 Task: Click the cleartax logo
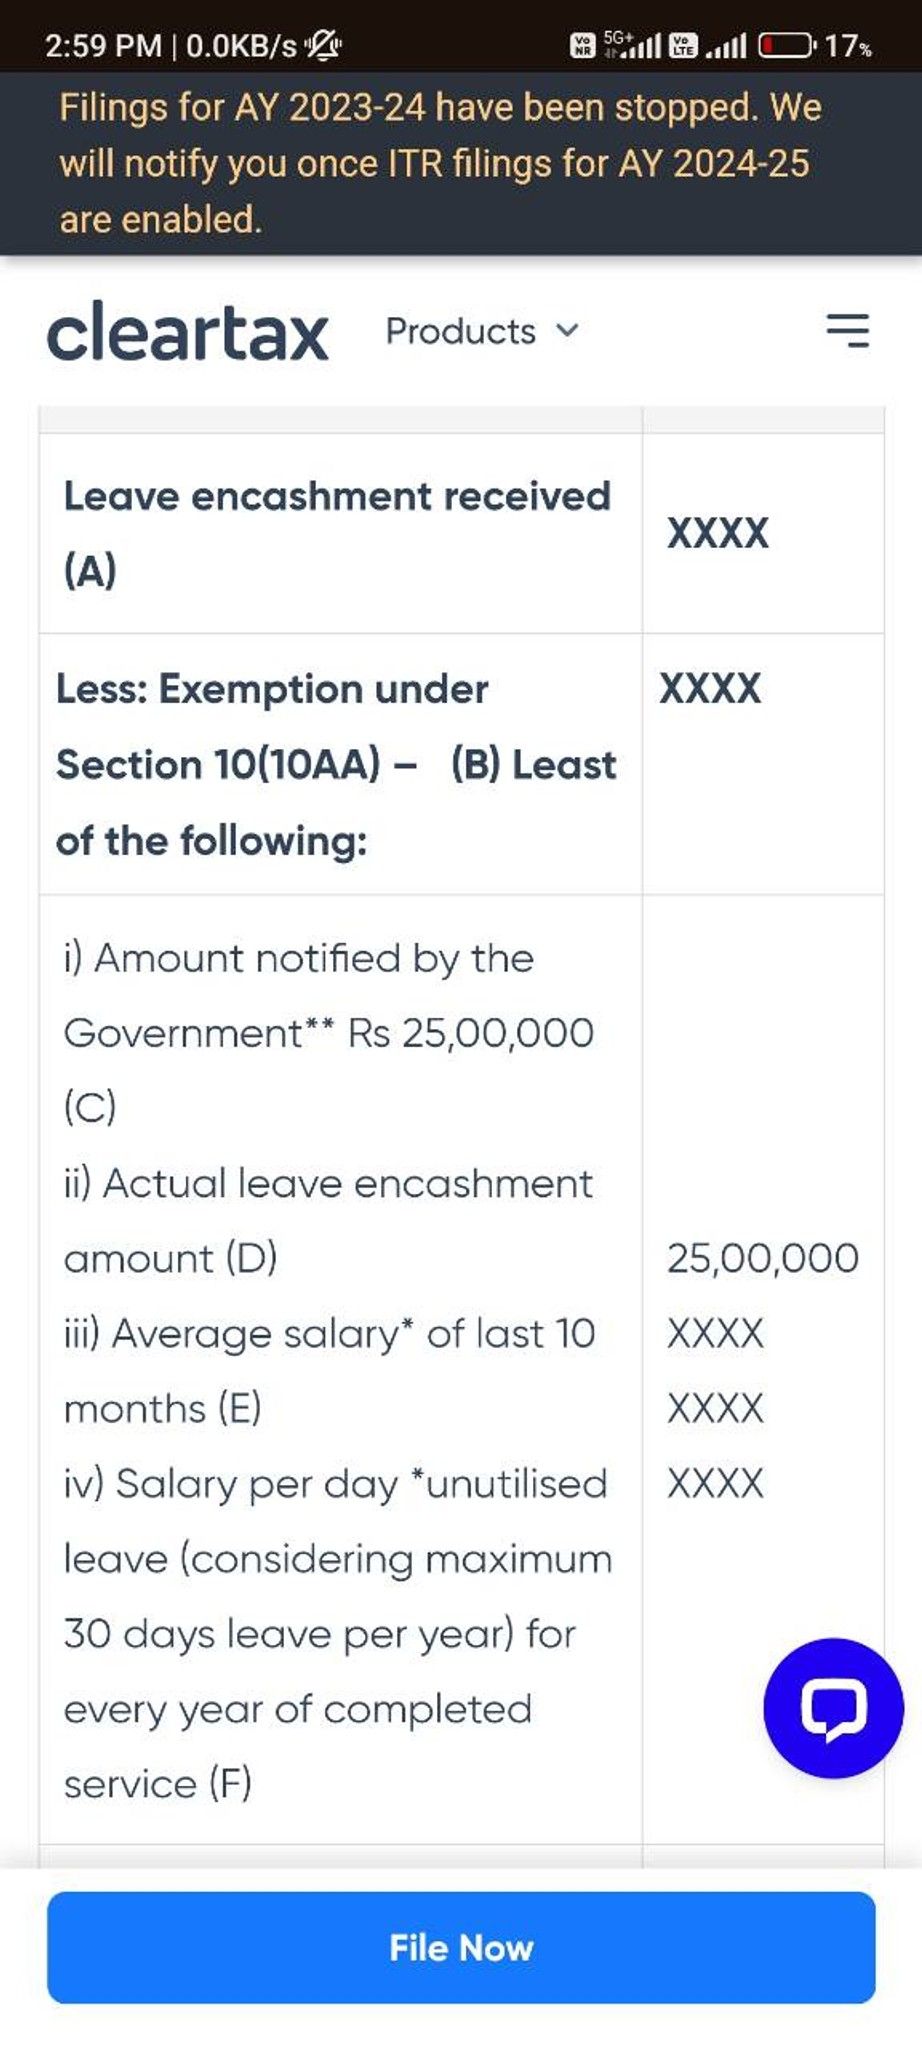coord(190,333)
